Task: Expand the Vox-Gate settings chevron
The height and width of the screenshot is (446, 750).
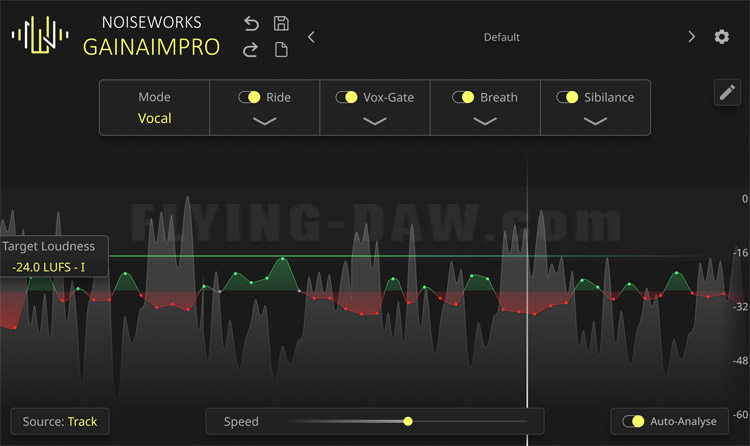Action: pyautogui.click(x=375, y=121)
